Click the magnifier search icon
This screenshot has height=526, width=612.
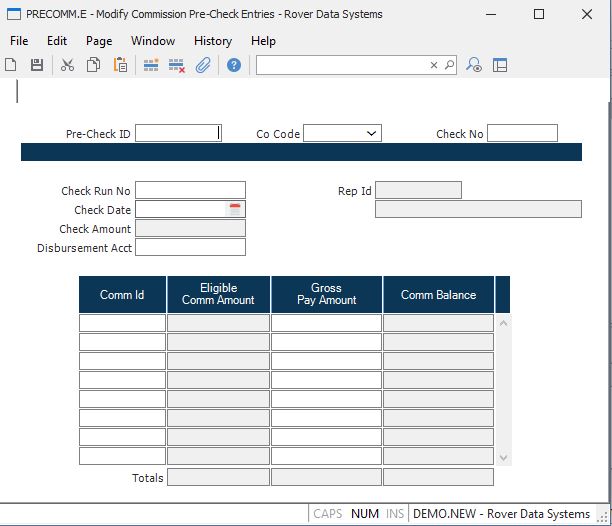pyautogui.click(x=449, y=65)
